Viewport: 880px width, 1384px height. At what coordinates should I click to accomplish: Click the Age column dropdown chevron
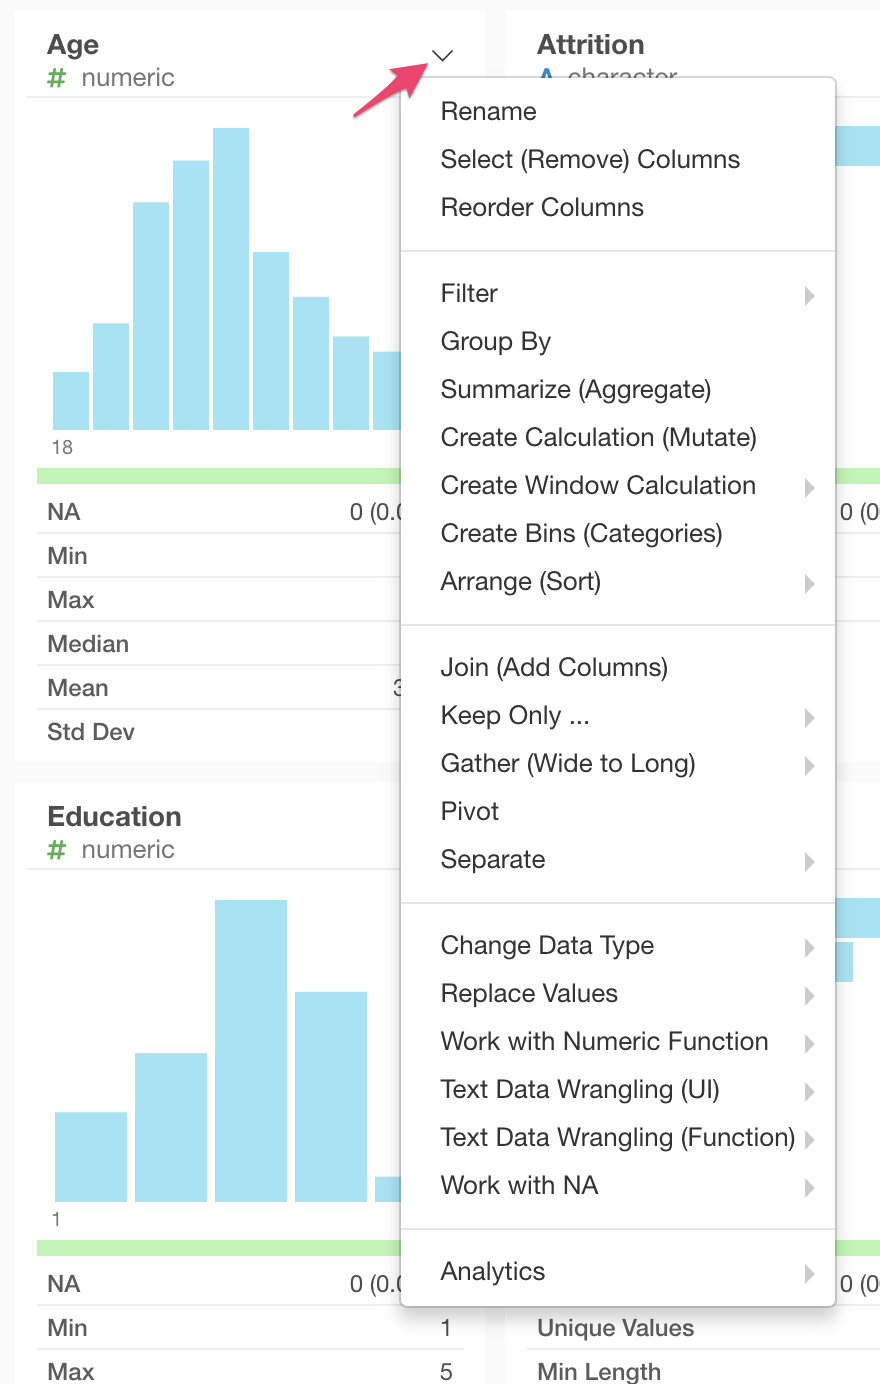click(442, 55)
